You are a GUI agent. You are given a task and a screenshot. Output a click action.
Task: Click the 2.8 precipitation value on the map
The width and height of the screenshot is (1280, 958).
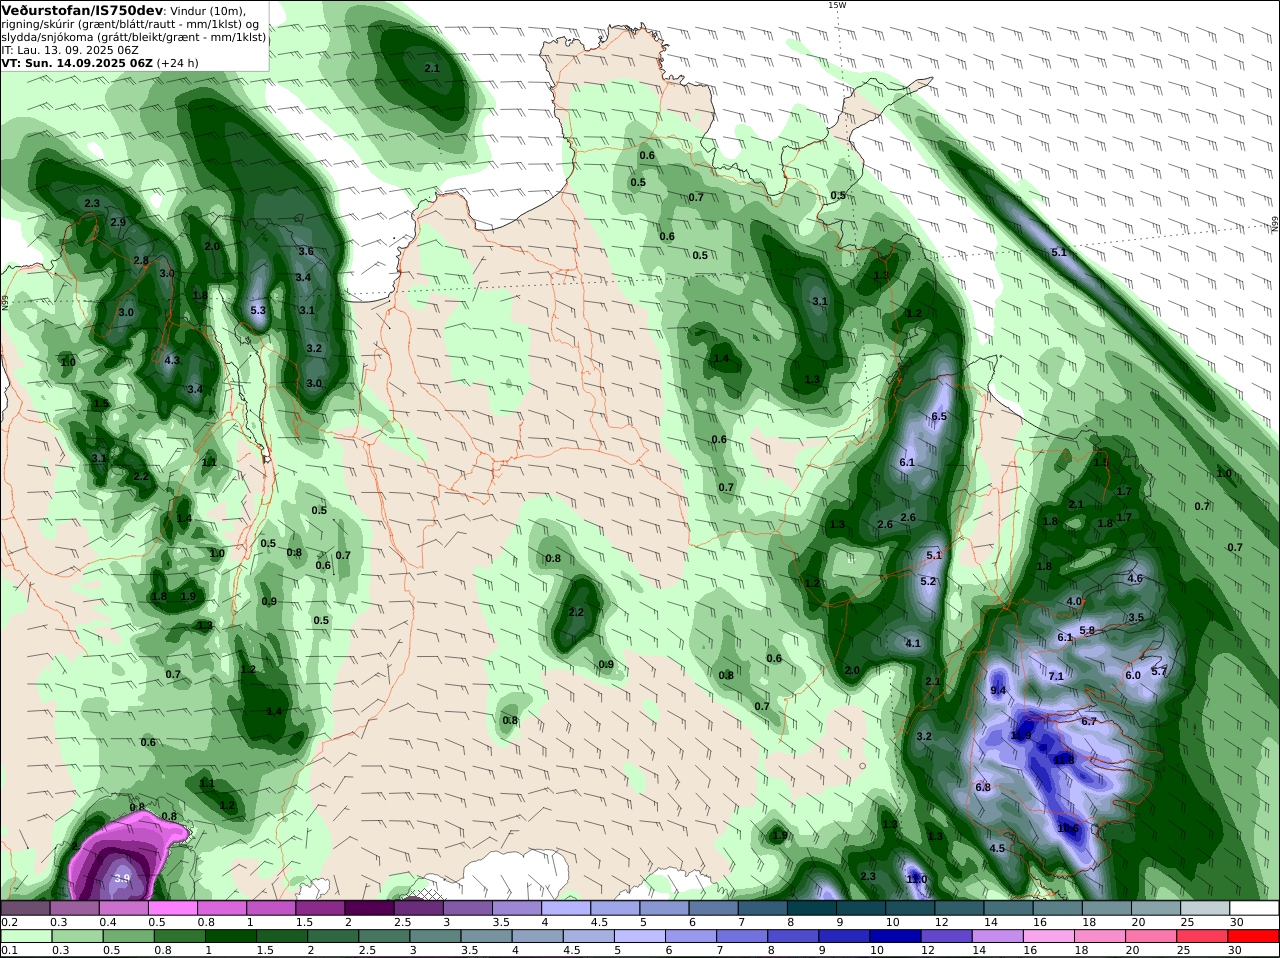[x=141, y=260]
